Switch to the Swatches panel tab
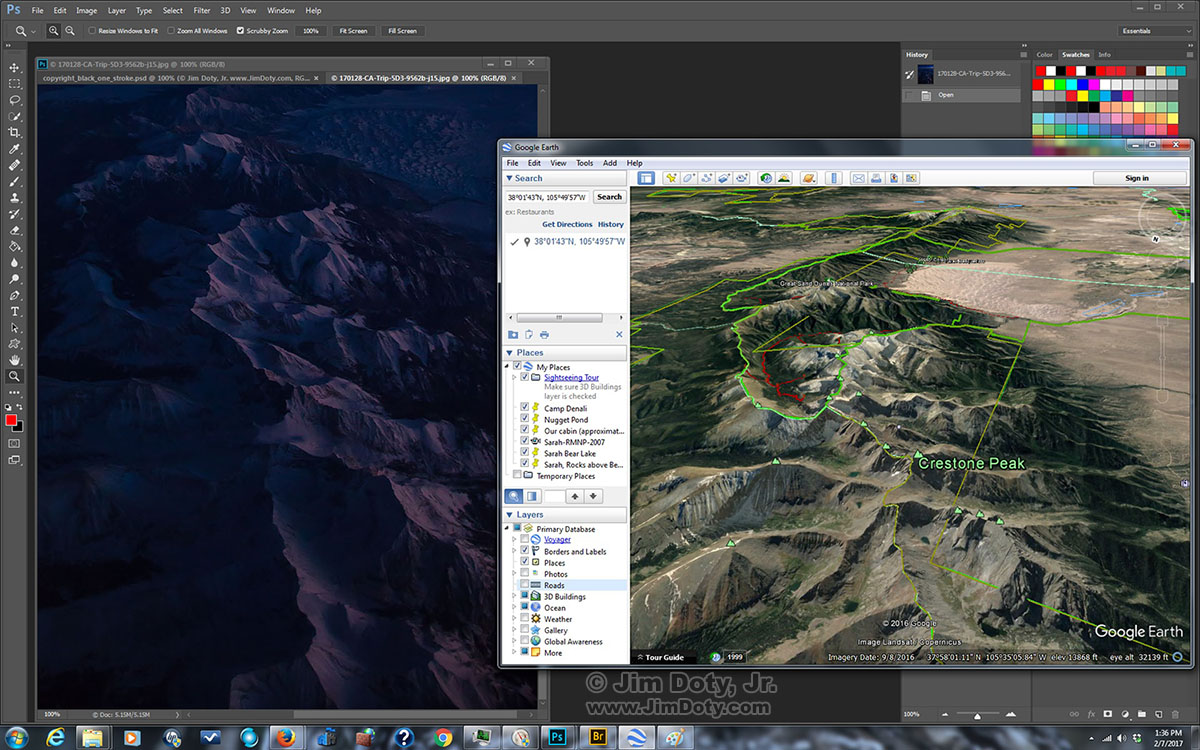The width and height of the screenshot is (1200, 750). pos(1076,55)
